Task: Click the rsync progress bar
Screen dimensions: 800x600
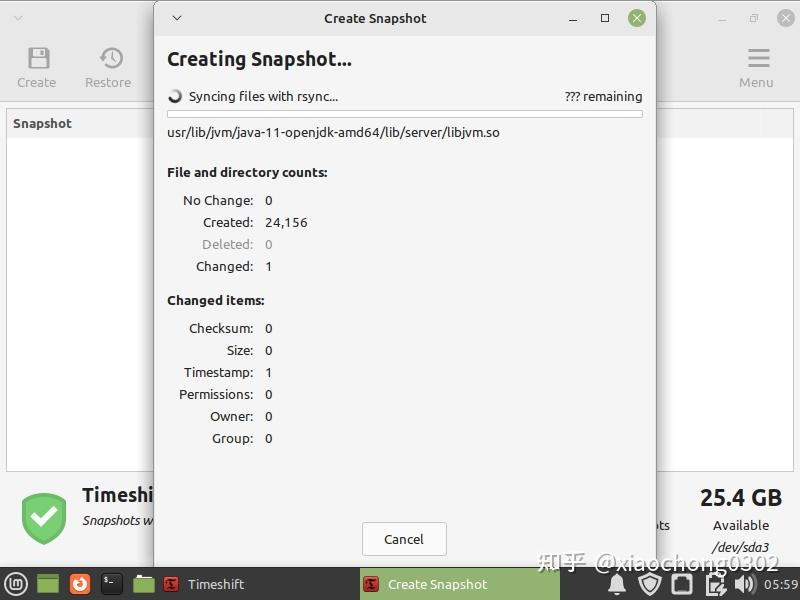Action: [x=404, y=113]
